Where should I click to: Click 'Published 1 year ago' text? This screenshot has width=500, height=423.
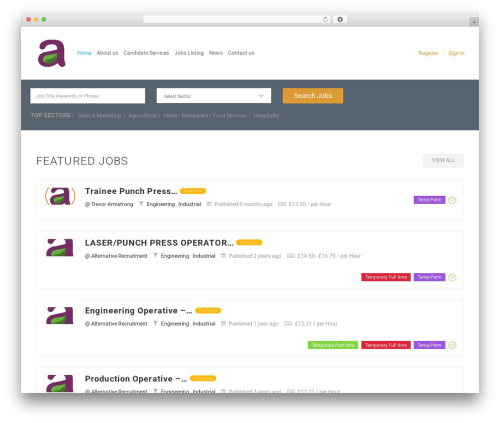pyautogui.click(x=253, y=324)
